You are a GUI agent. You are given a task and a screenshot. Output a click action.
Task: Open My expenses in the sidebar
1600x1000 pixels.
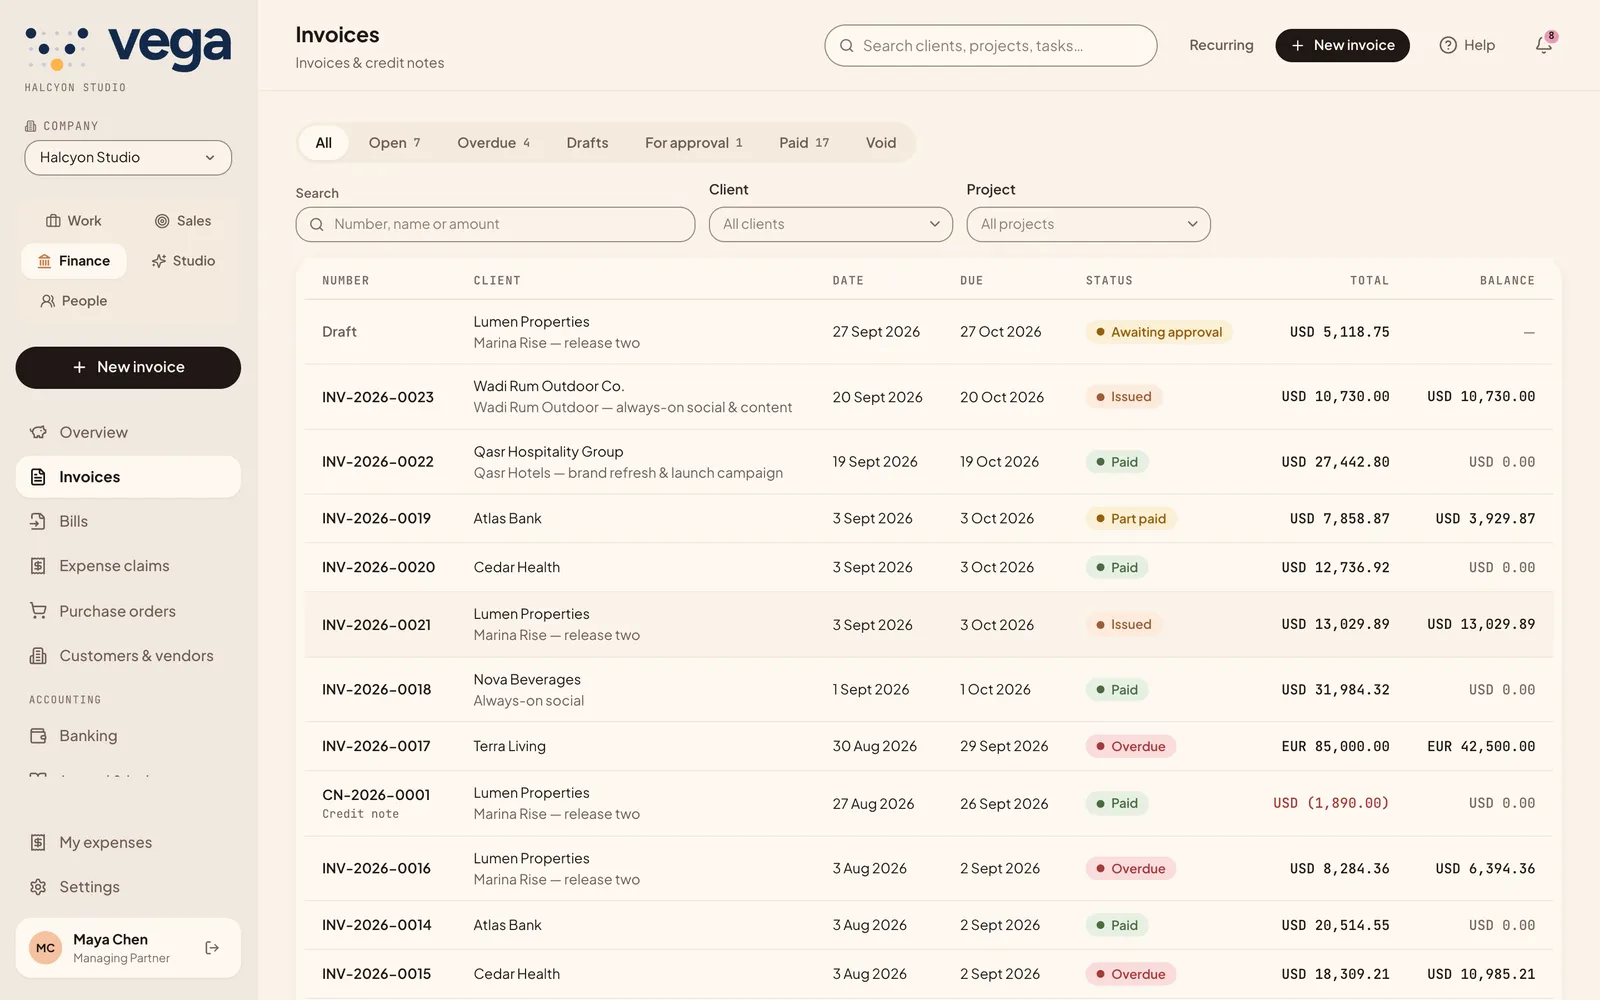(x=128, y=842)
